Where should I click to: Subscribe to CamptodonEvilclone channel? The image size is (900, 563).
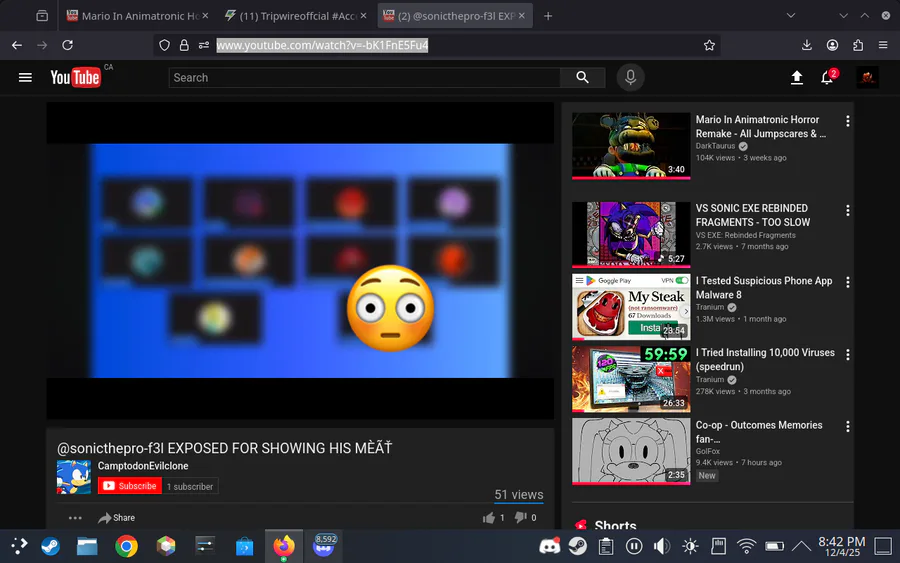[x=130, y=486]
